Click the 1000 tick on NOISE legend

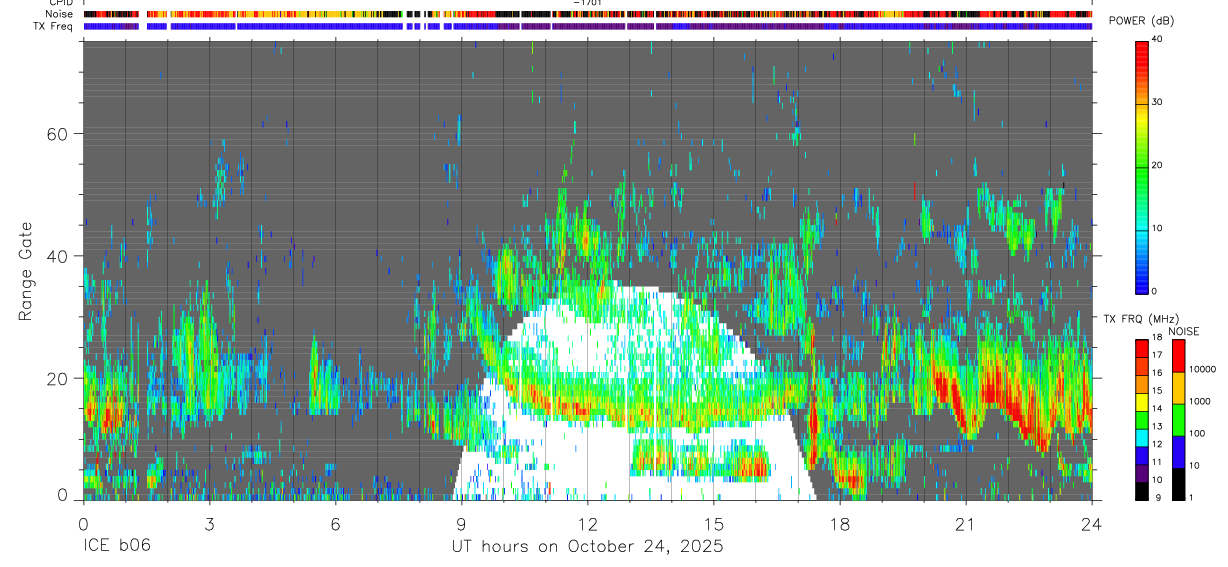1202,403
